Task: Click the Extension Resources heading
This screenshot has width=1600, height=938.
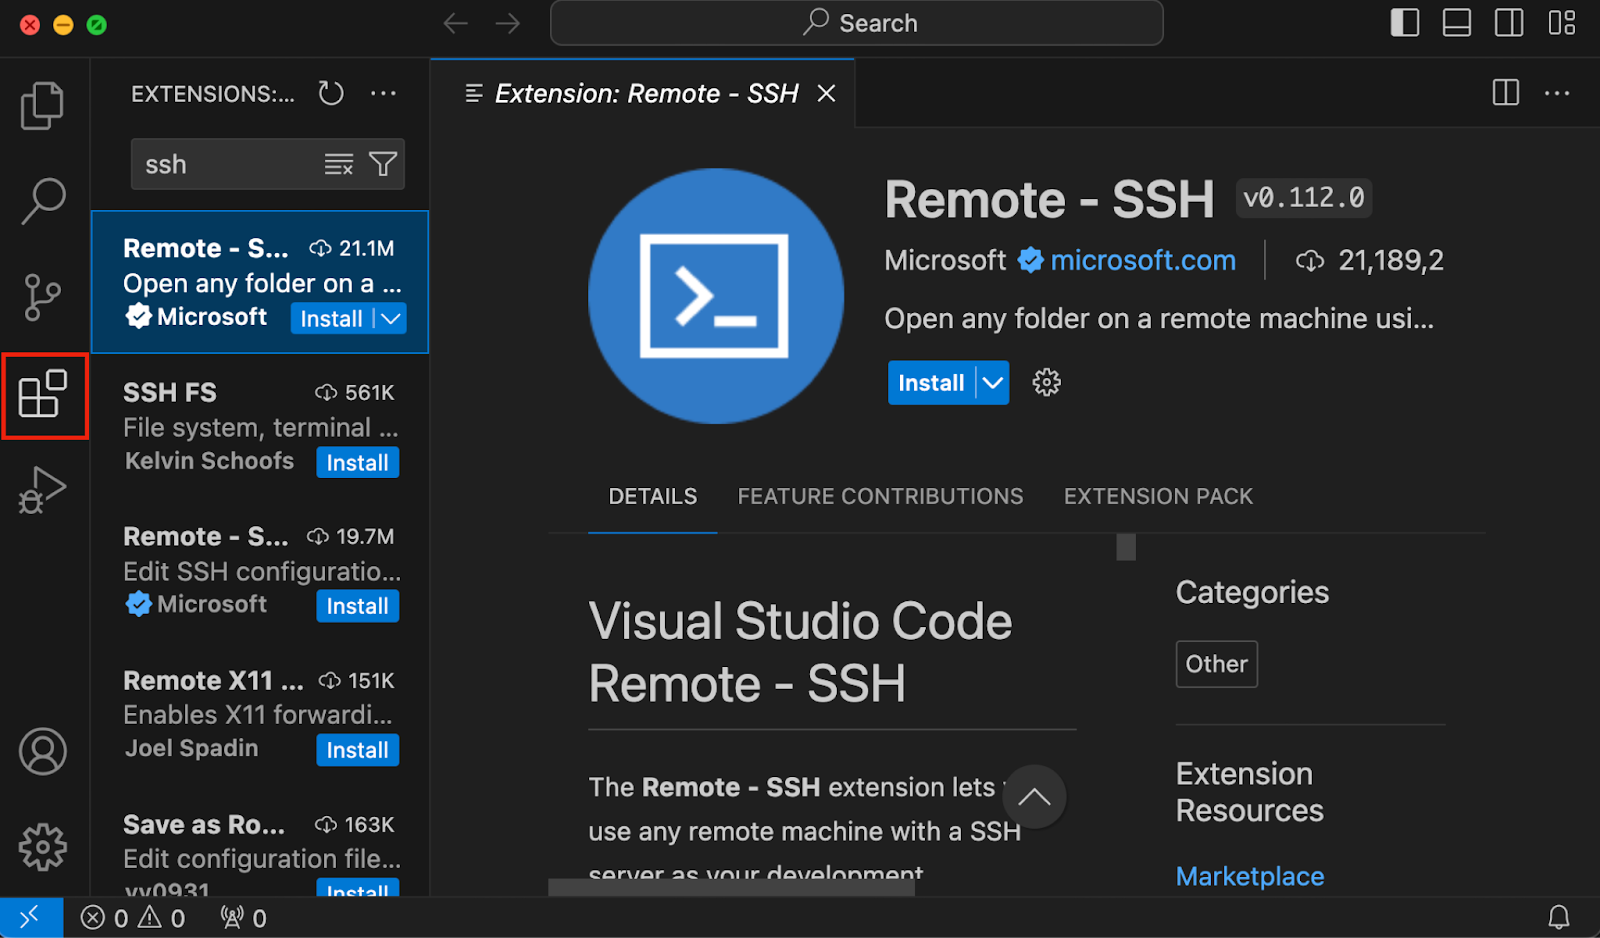Action: [1250, 792]
